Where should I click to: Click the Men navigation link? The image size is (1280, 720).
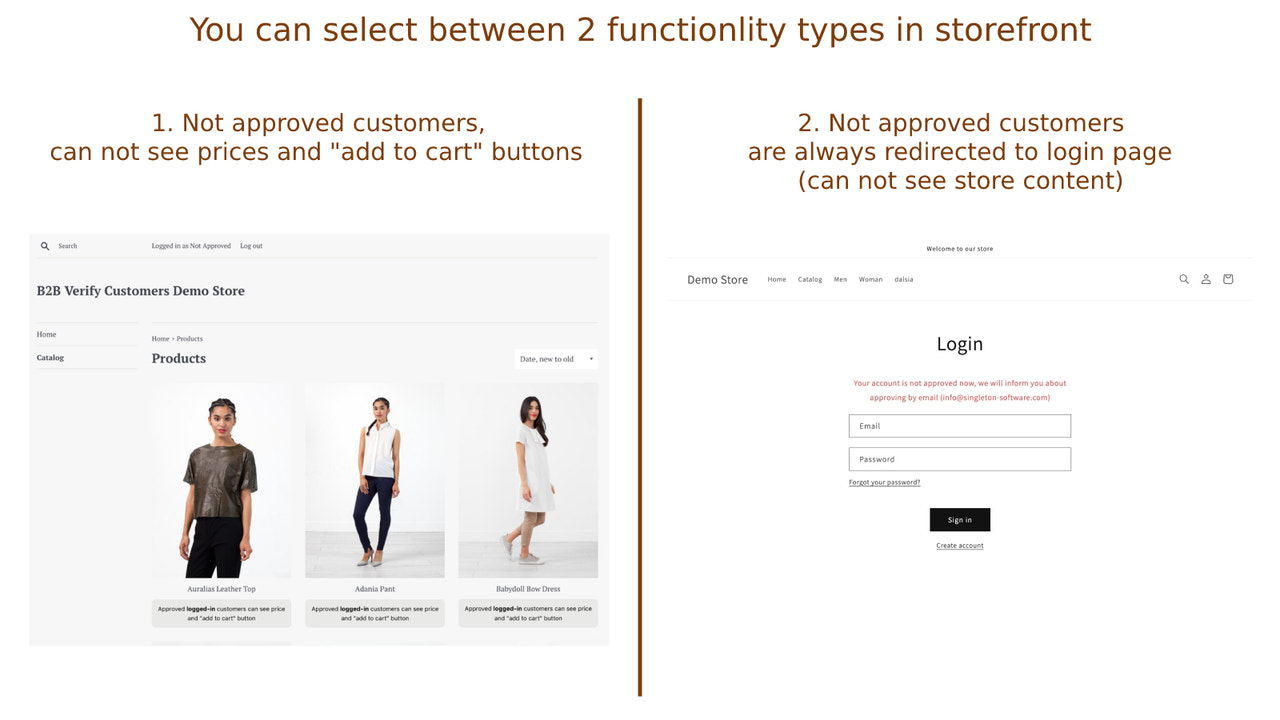click(840, 279)
